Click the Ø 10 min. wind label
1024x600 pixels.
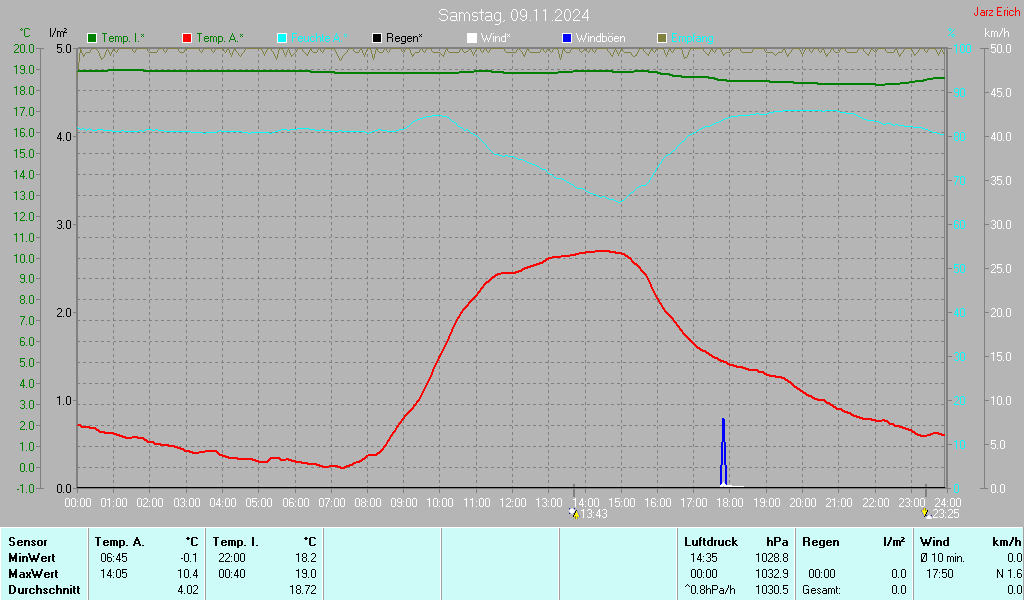click(x=942, y=558)
